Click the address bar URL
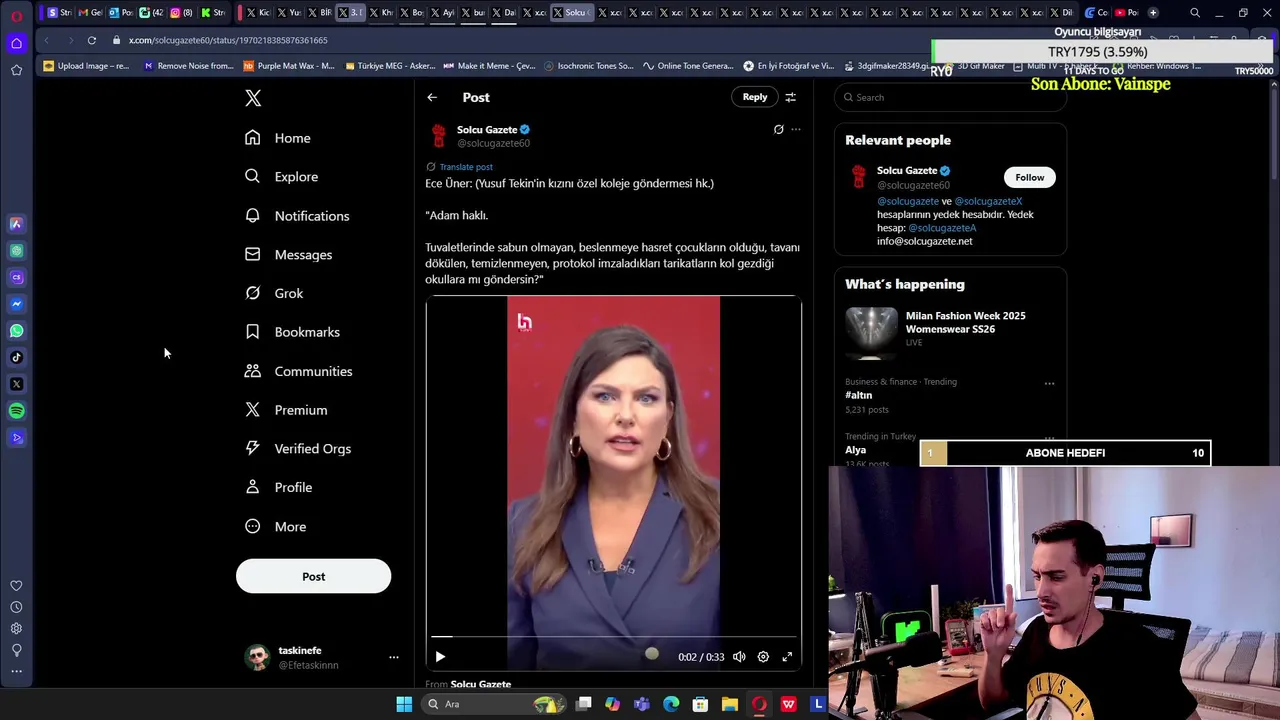The width and height of the screenshot is (1280, 720). pyautogui.click(x=228, y=40)
